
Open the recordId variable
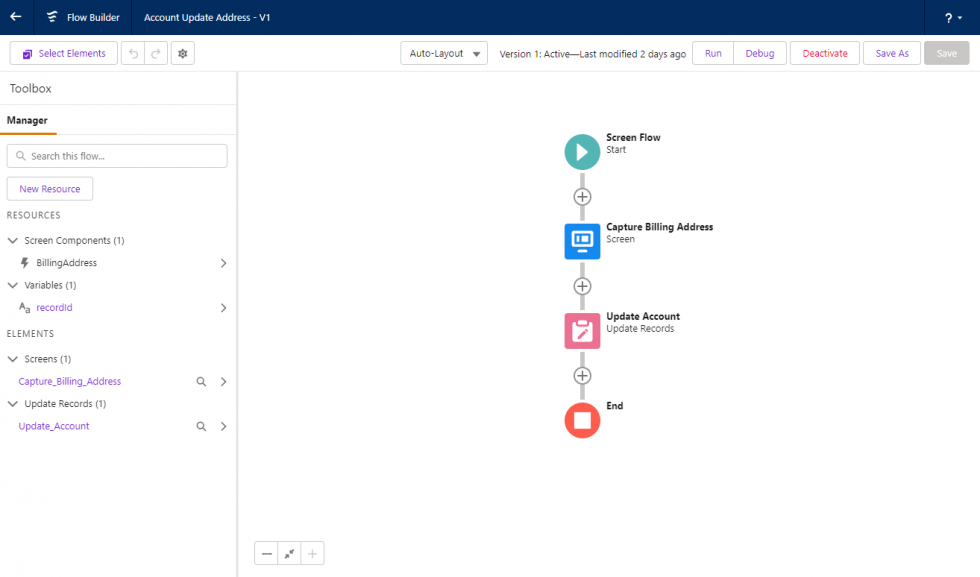(54, 308)
